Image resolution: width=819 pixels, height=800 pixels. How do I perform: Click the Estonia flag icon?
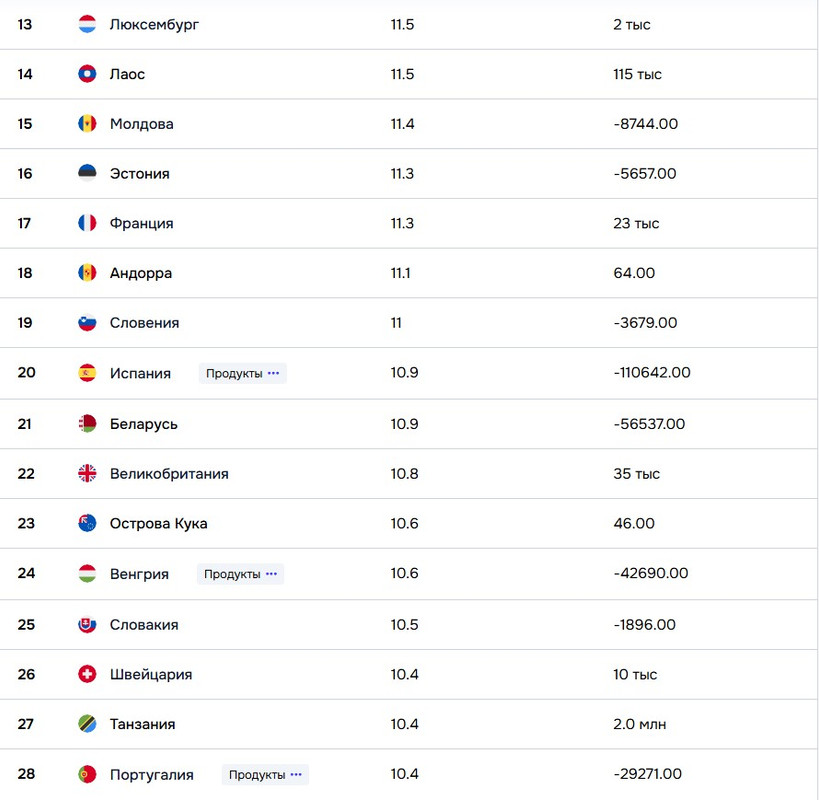click(x=87, y=173)
